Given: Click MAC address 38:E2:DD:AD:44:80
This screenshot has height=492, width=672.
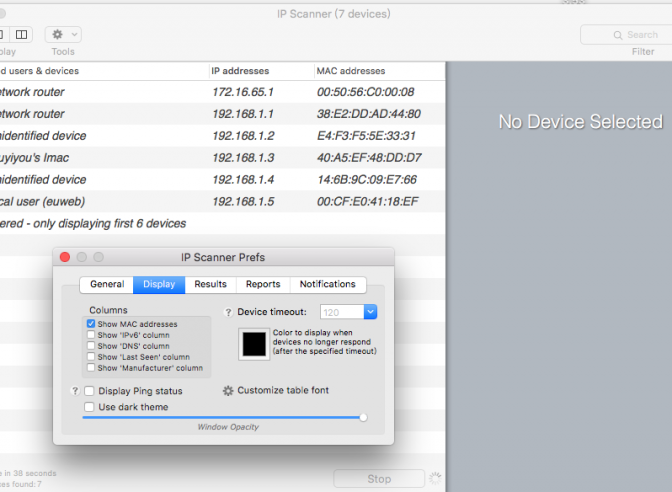Looking at the screenshot, I should [x=369, y=114].
